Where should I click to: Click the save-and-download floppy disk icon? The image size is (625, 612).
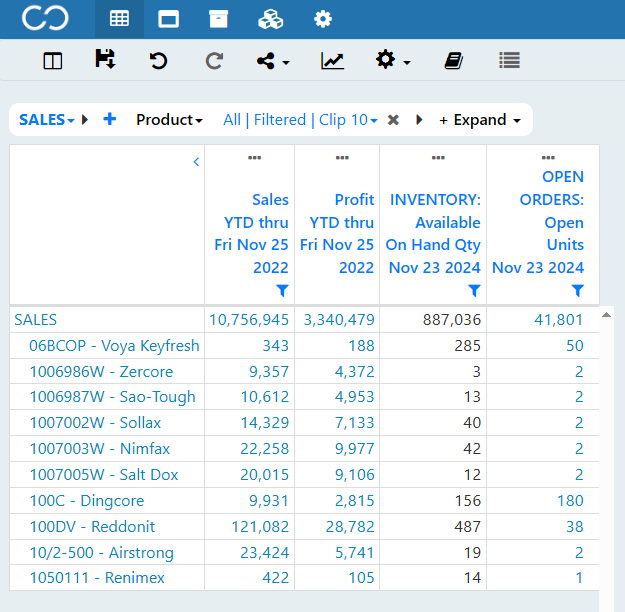tap(105, 59)
